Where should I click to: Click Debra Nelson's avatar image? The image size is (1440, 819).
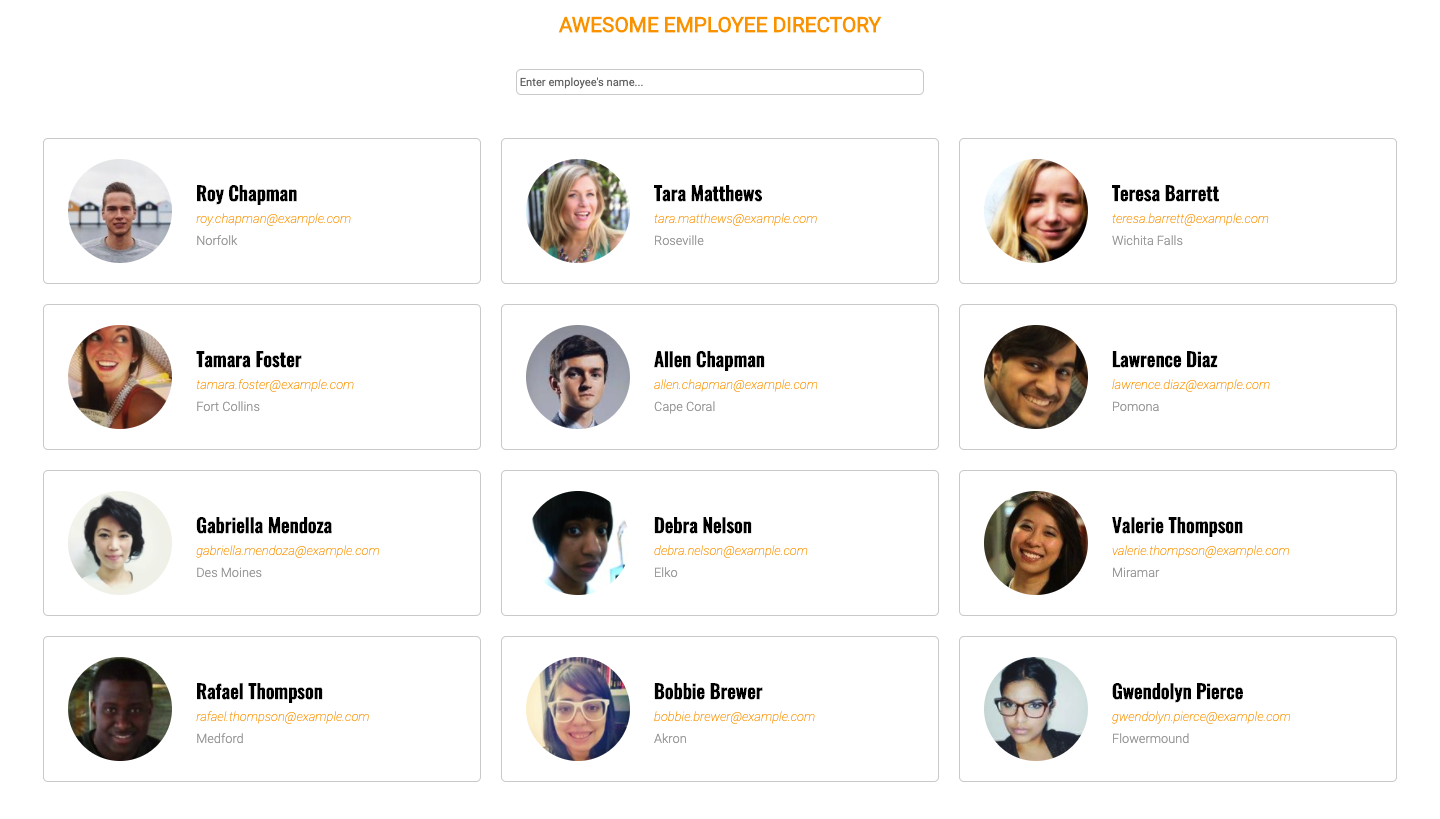point(578,543)
